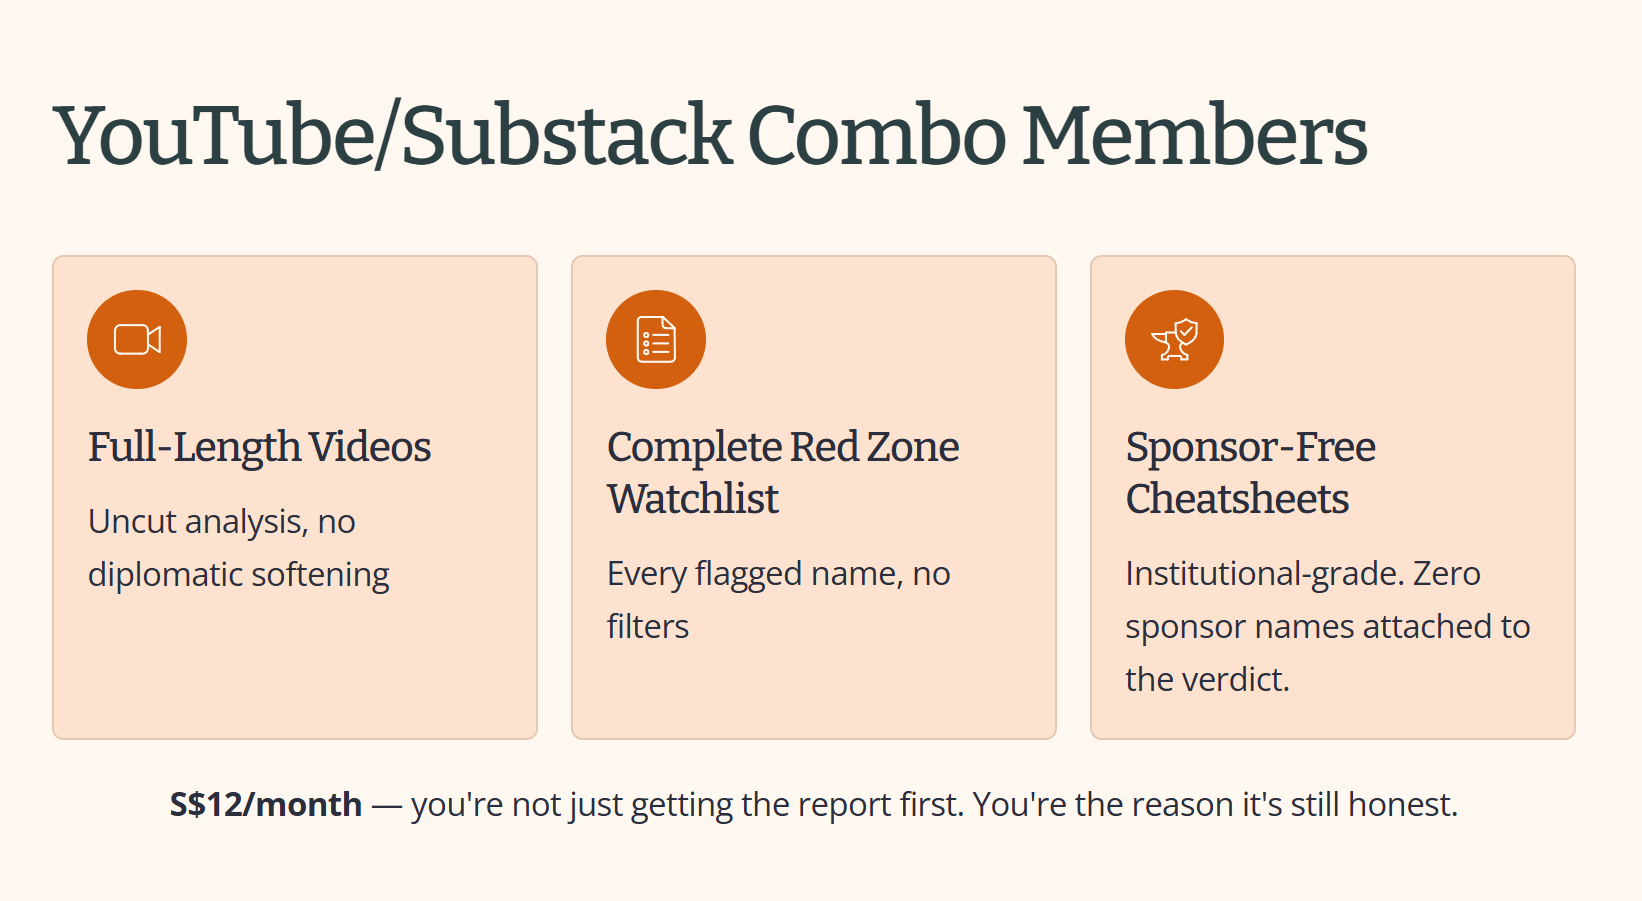Open the Sponsor-Free Cheatsheets card
1642x901 pixels.
(1333, 497)
